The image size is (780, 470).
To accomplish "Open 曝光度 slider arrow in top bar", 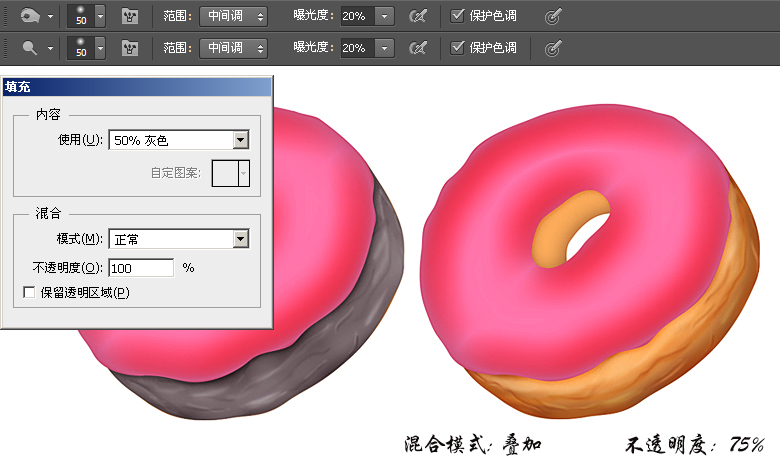I will pyautogui.click(x=385, y=16).
